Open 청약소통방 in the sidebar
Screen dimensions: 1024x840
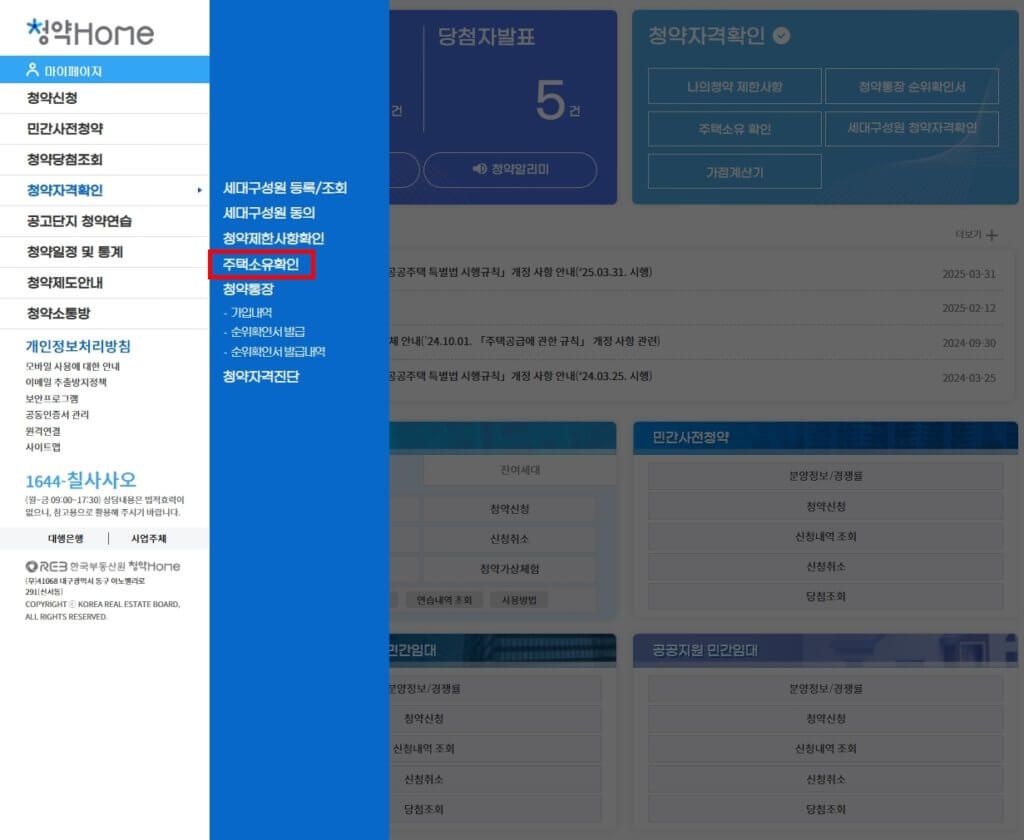click(x=104, y=313)
